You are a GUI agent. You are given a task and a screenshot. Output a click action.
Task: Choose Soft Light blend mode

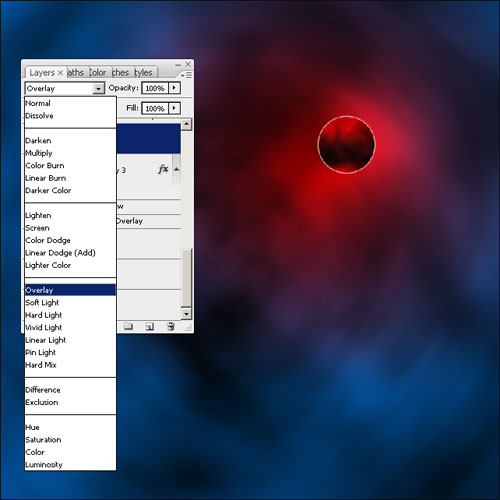click(70, 302)
